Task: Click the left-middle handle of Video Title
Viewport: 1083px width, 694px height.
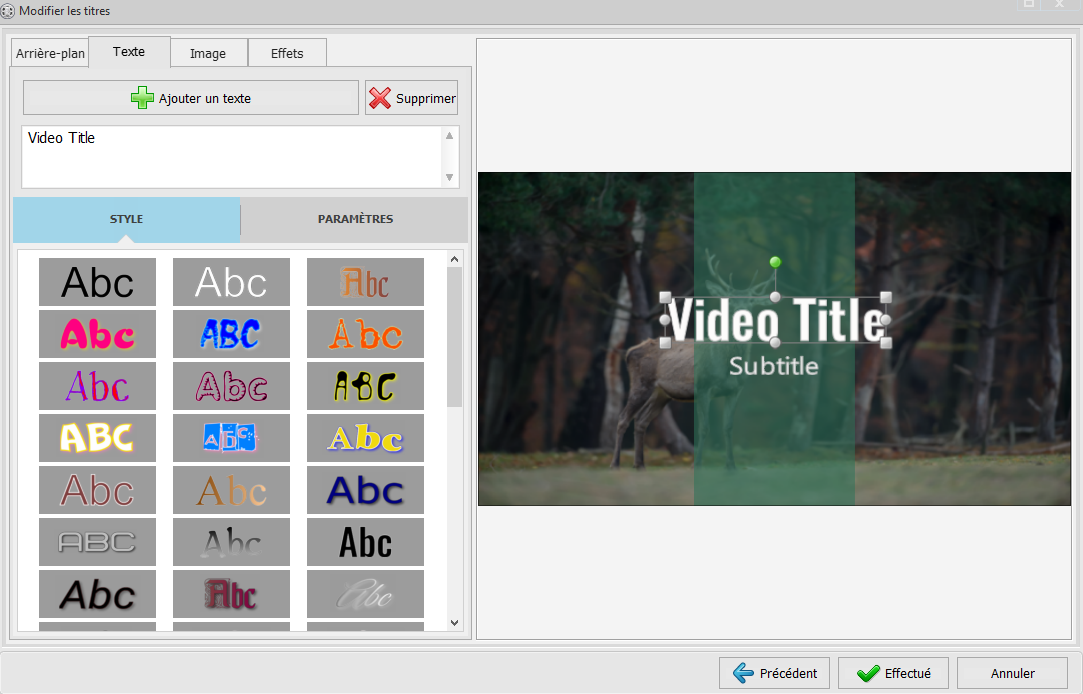Action: click(x=665, y=320)
